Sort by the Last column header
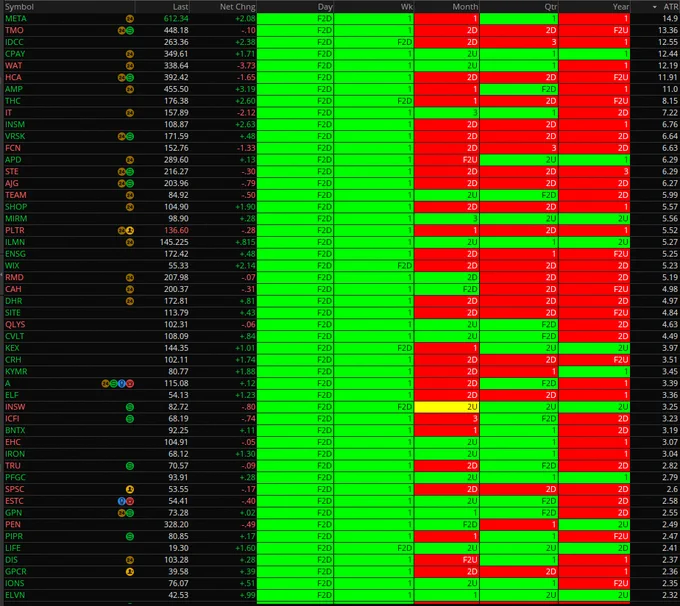 180,7
